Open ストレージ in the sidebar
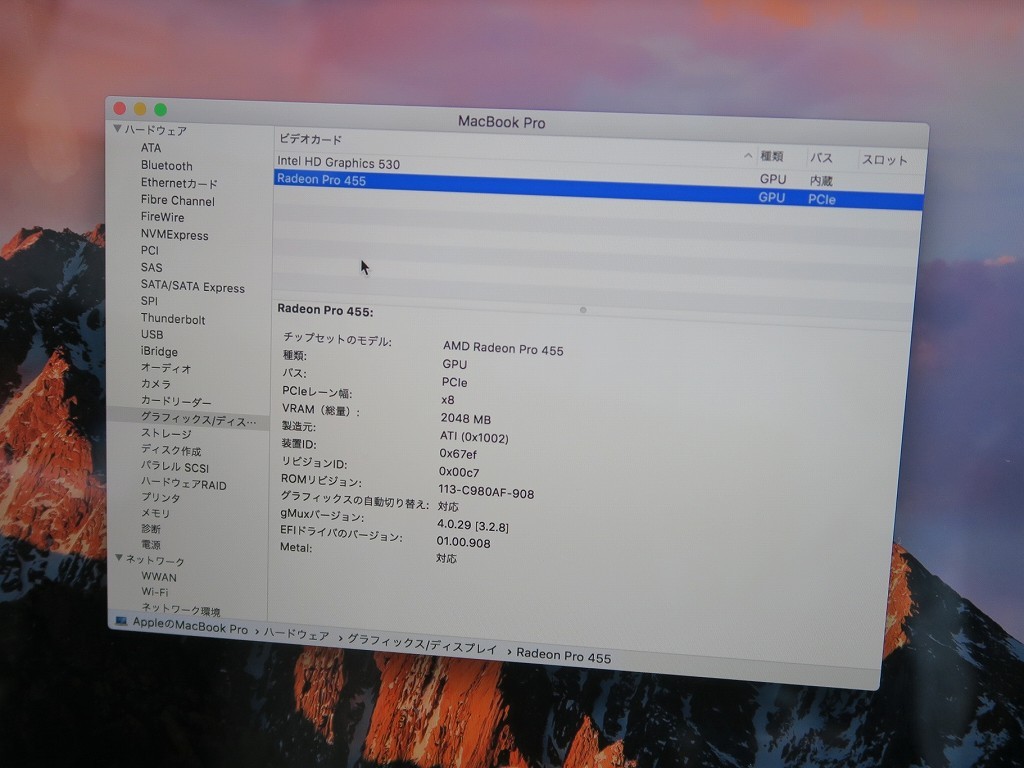This screenshot has width=1024, height=768. (x=167, y=434)
